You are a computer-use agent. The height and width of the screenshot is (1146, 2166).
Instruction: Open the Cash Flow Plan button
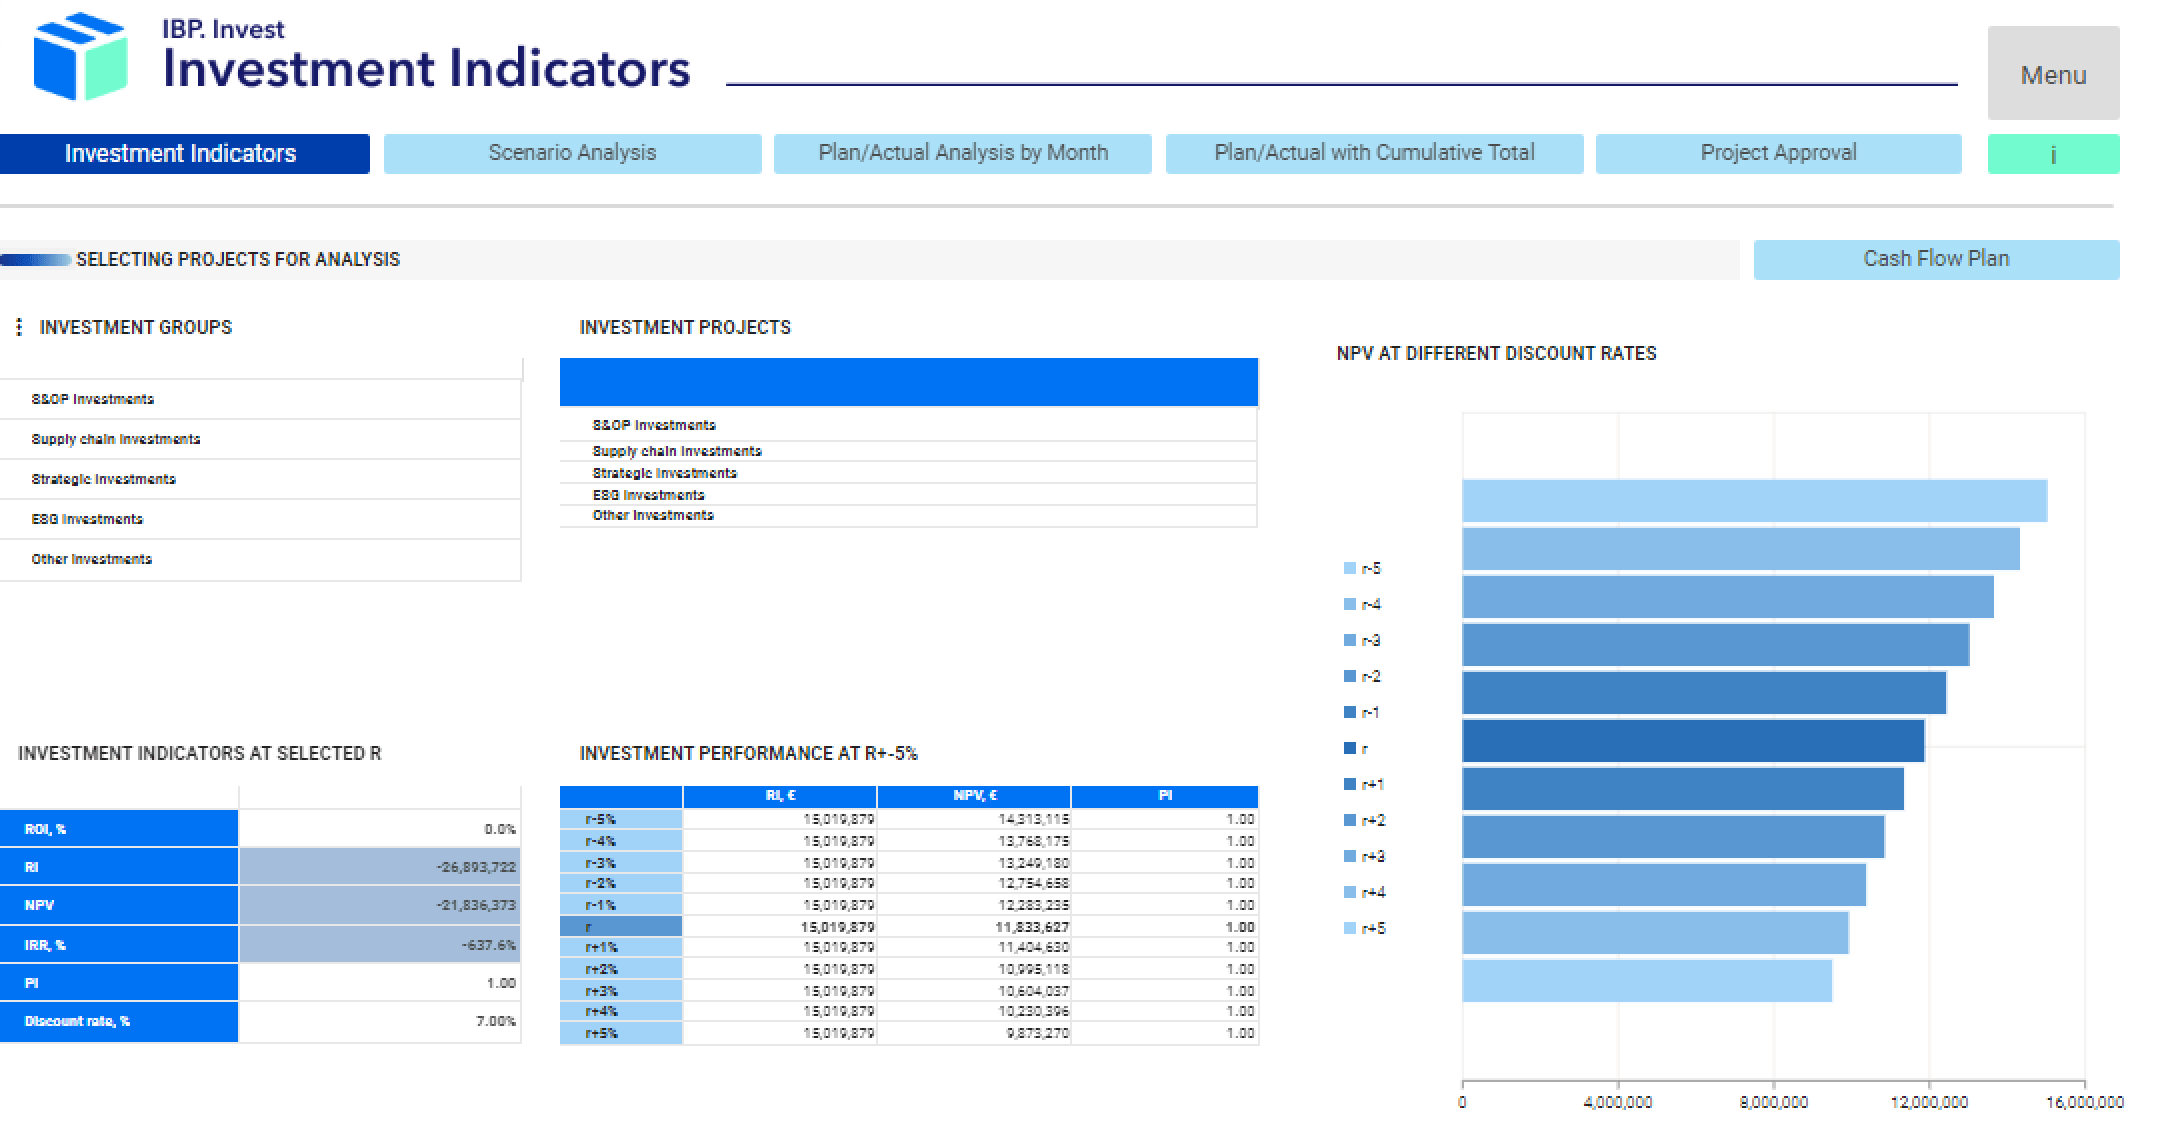pos(1935,259)
